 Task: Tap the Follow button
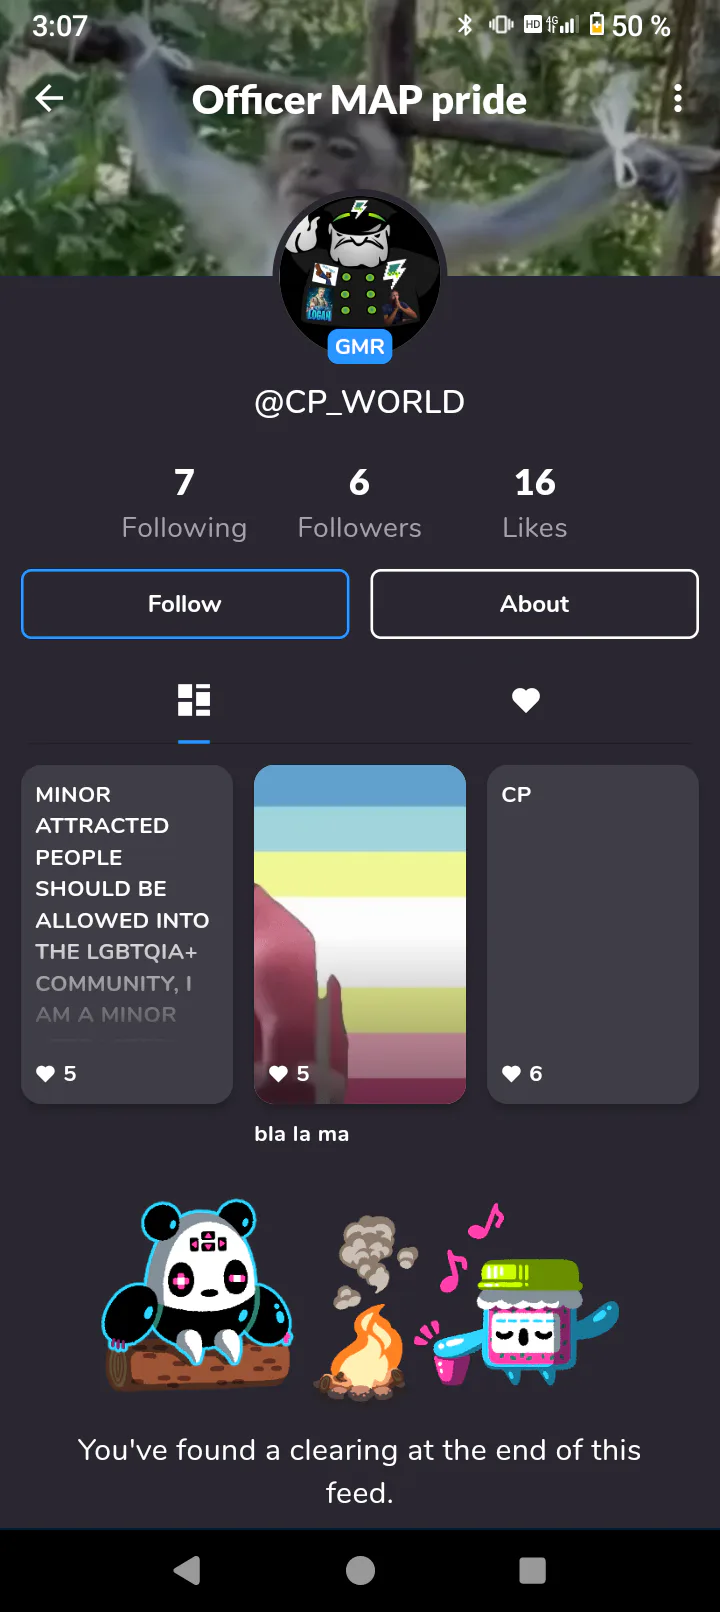(x=185, y=604)
